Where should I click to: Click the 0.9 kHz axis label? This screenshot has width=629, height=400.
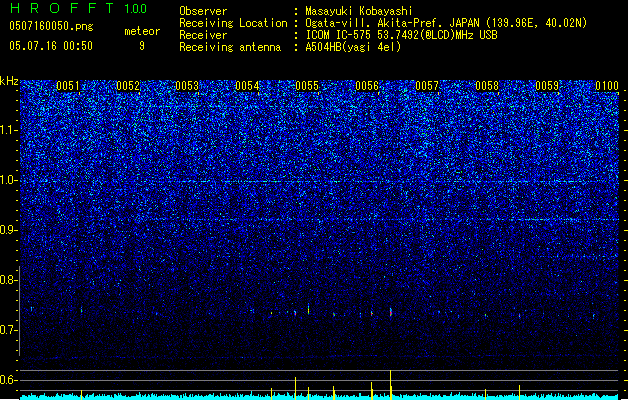coord(8,230)
